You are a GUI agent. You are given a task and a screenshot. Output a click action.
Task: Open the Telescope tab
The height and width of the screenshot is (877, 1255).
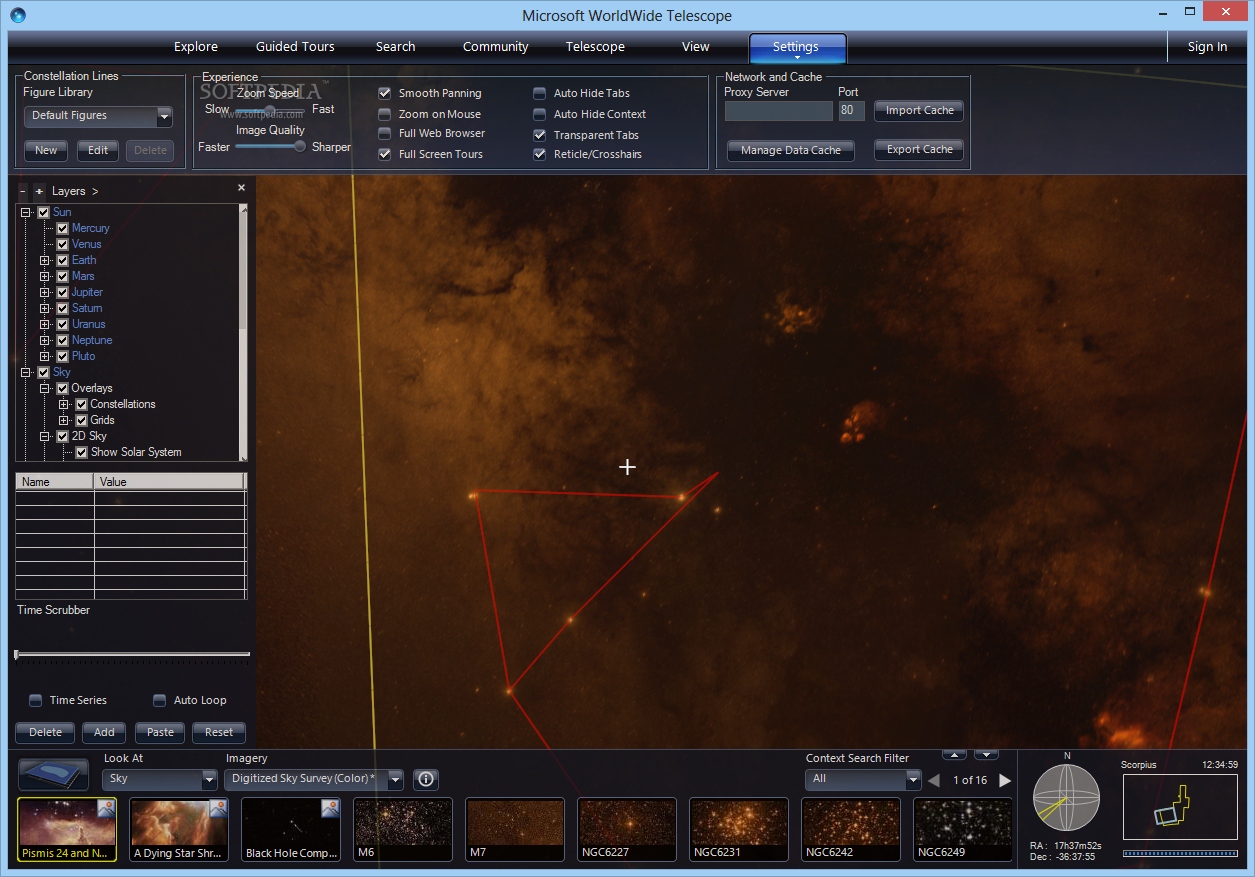(x=595, y=47)
